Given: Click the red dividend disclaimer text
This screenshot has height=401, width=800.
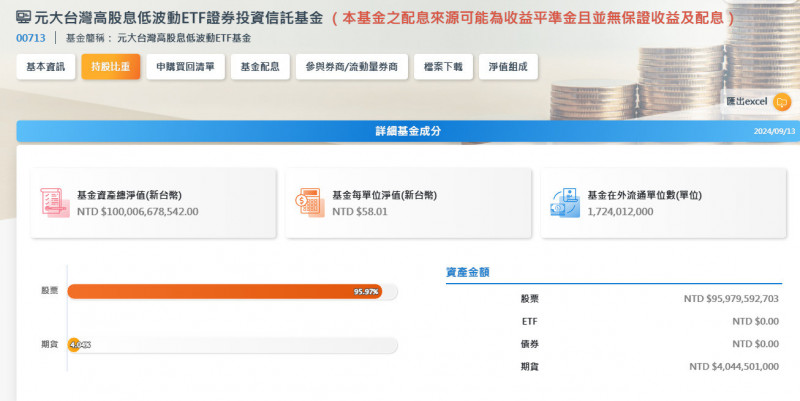Looking at the screenshot, I should click(534, 18).
